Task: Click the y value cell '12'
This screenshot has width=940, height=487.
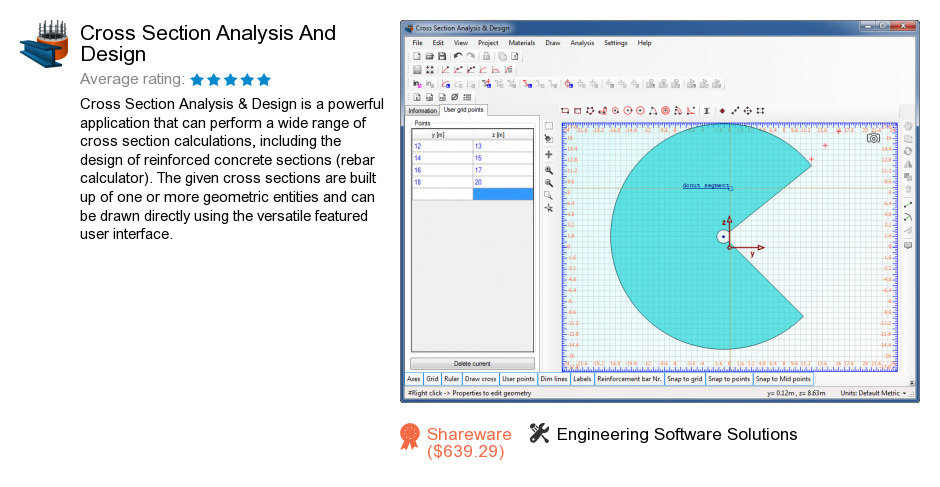Action: pos(442,146)
